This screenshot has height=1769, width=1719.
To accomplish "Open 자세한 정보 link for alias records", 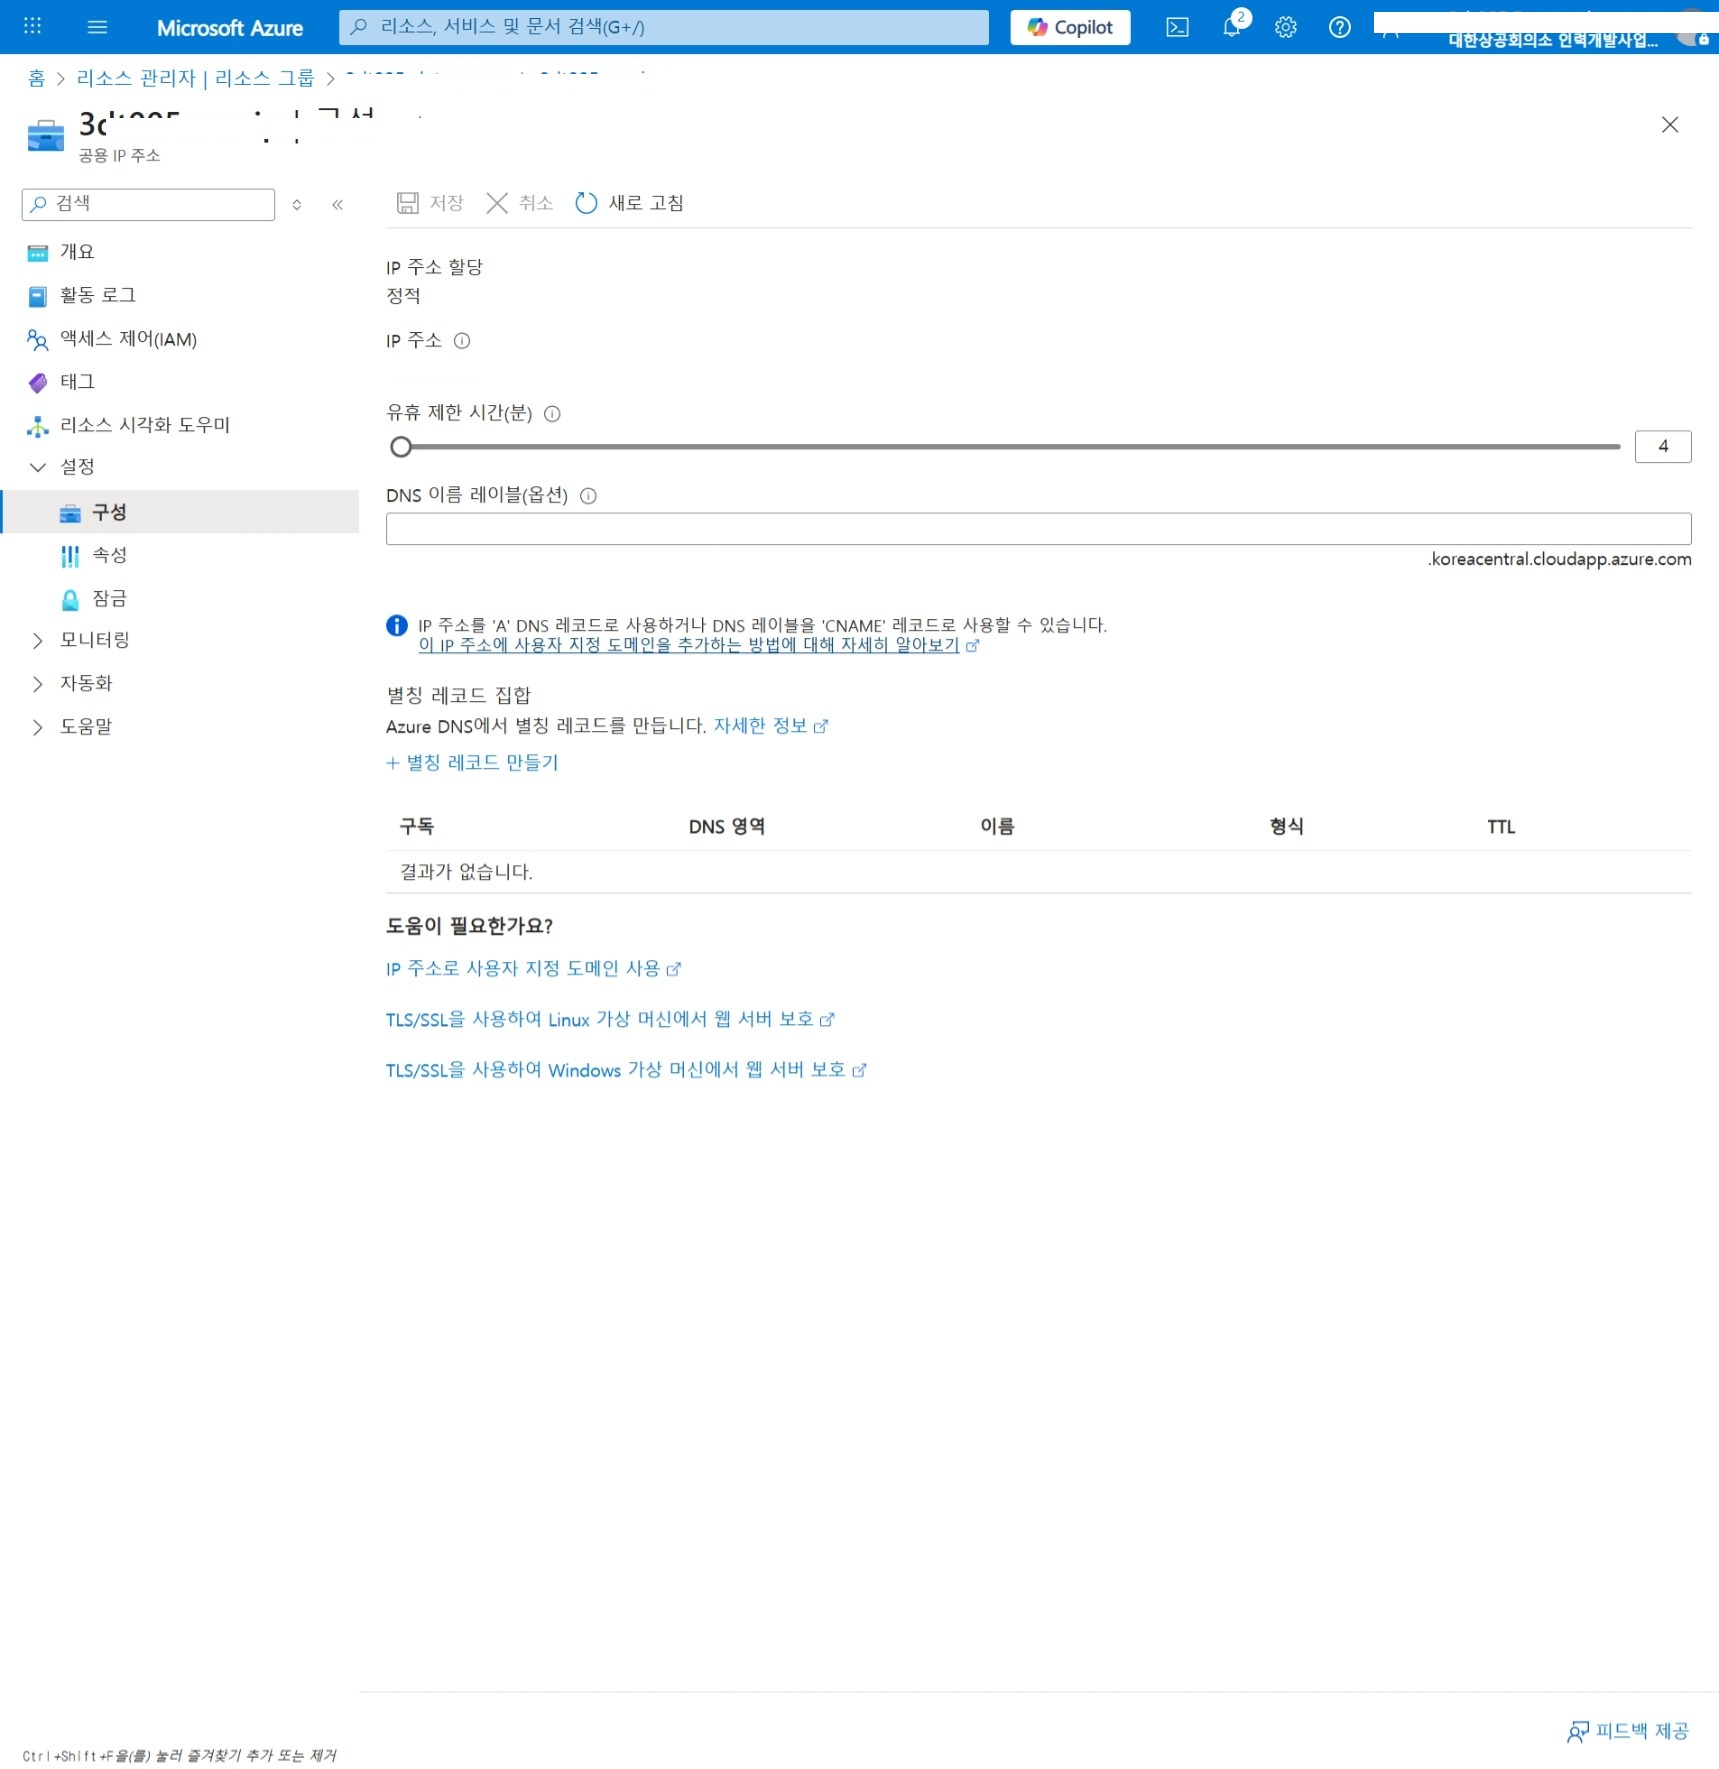I will coord(770,726).
